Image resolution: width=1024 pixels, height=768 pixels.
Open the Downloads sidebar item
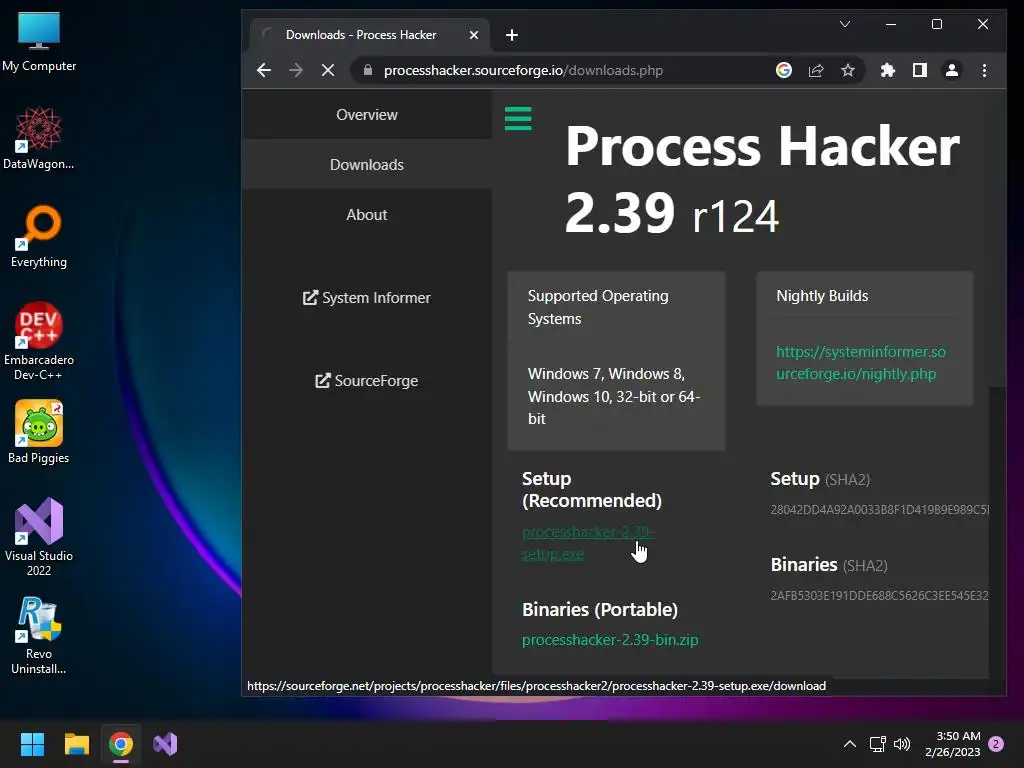point(367,165)
